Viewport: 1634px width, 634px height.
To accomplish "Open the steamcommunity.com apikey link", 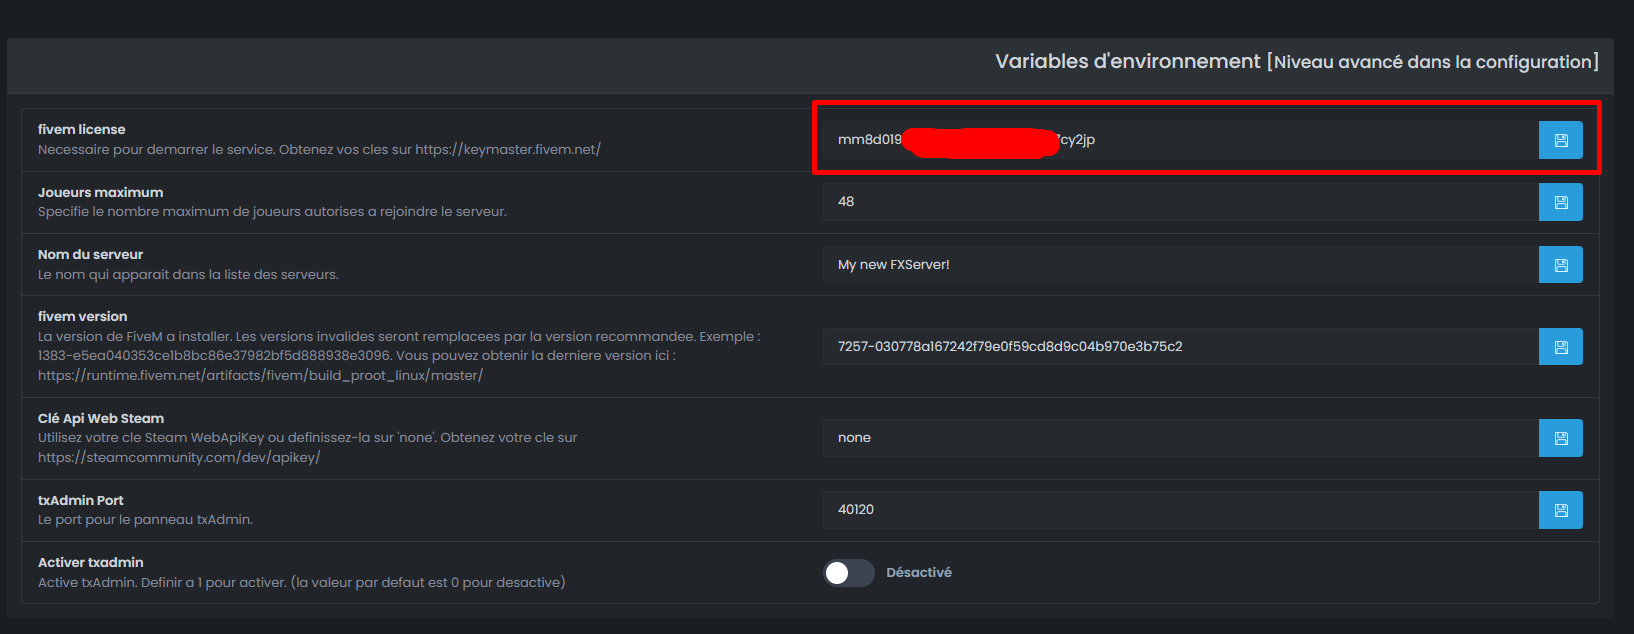I will 179,457.
